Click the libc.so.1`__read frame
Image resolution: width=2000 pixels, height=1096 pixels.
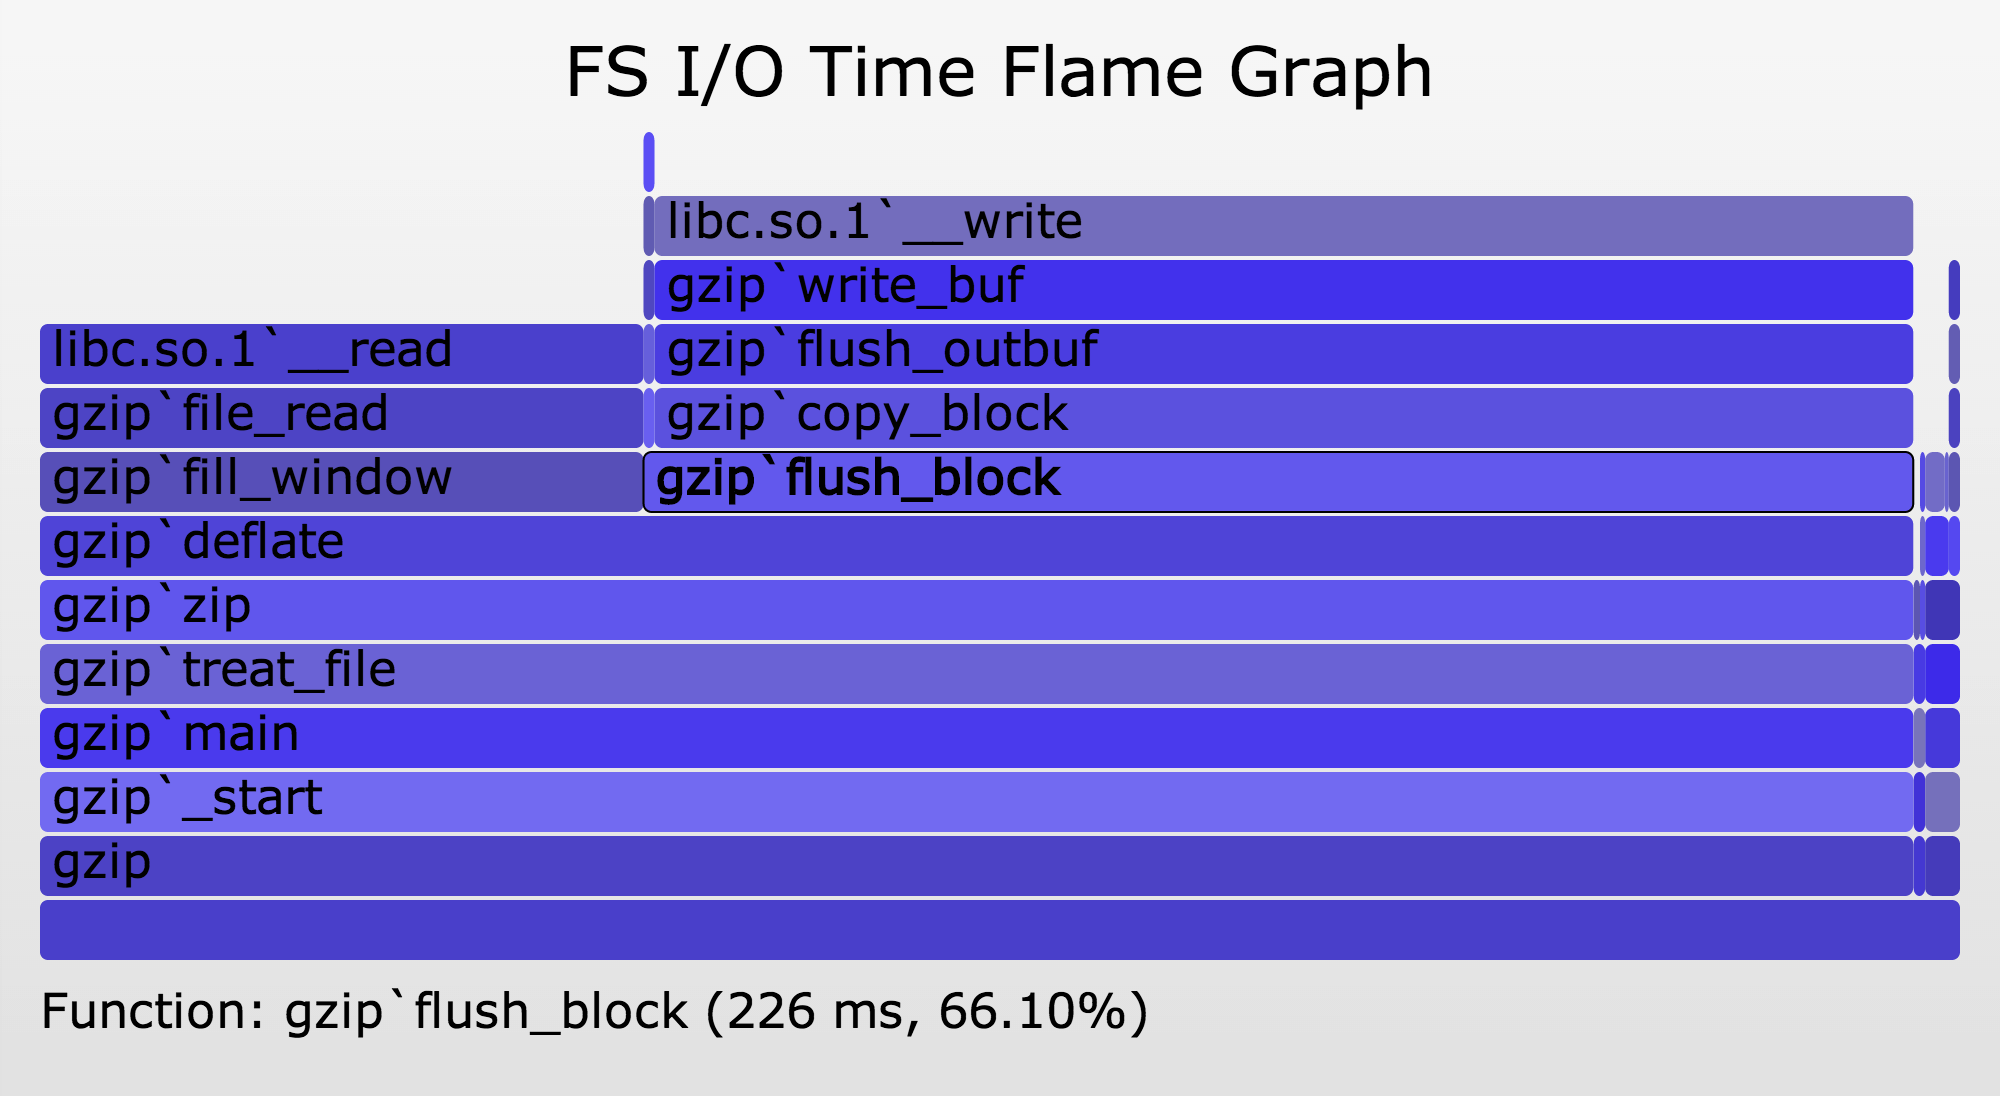(340, 353)
